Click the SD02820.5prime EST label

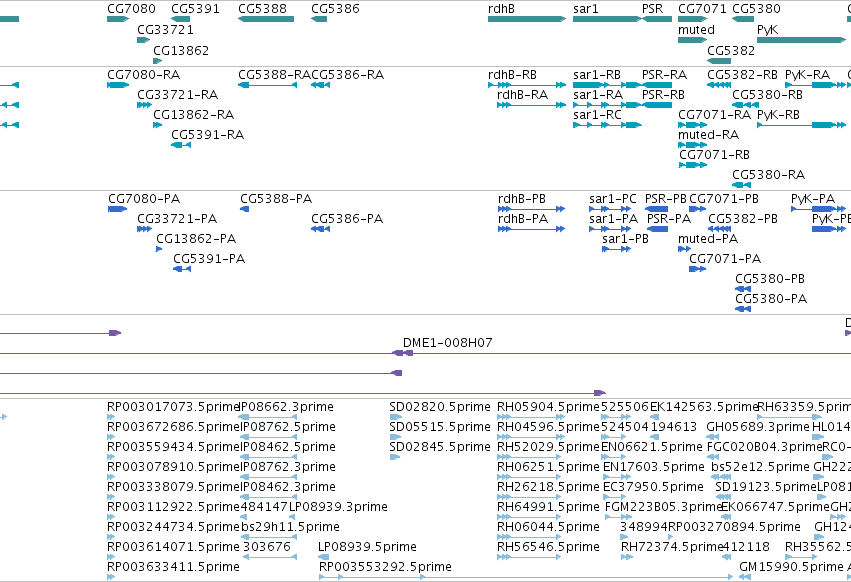(440, 407)
